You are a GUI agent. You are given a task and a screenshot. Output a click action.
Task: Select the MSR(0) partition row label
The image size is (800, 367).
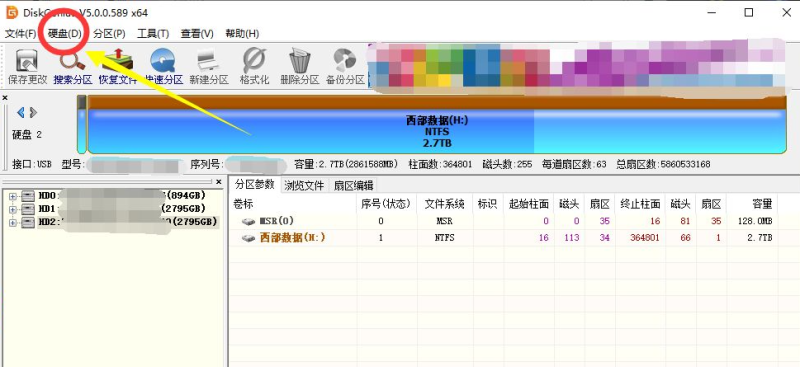[x=277, y=221]
